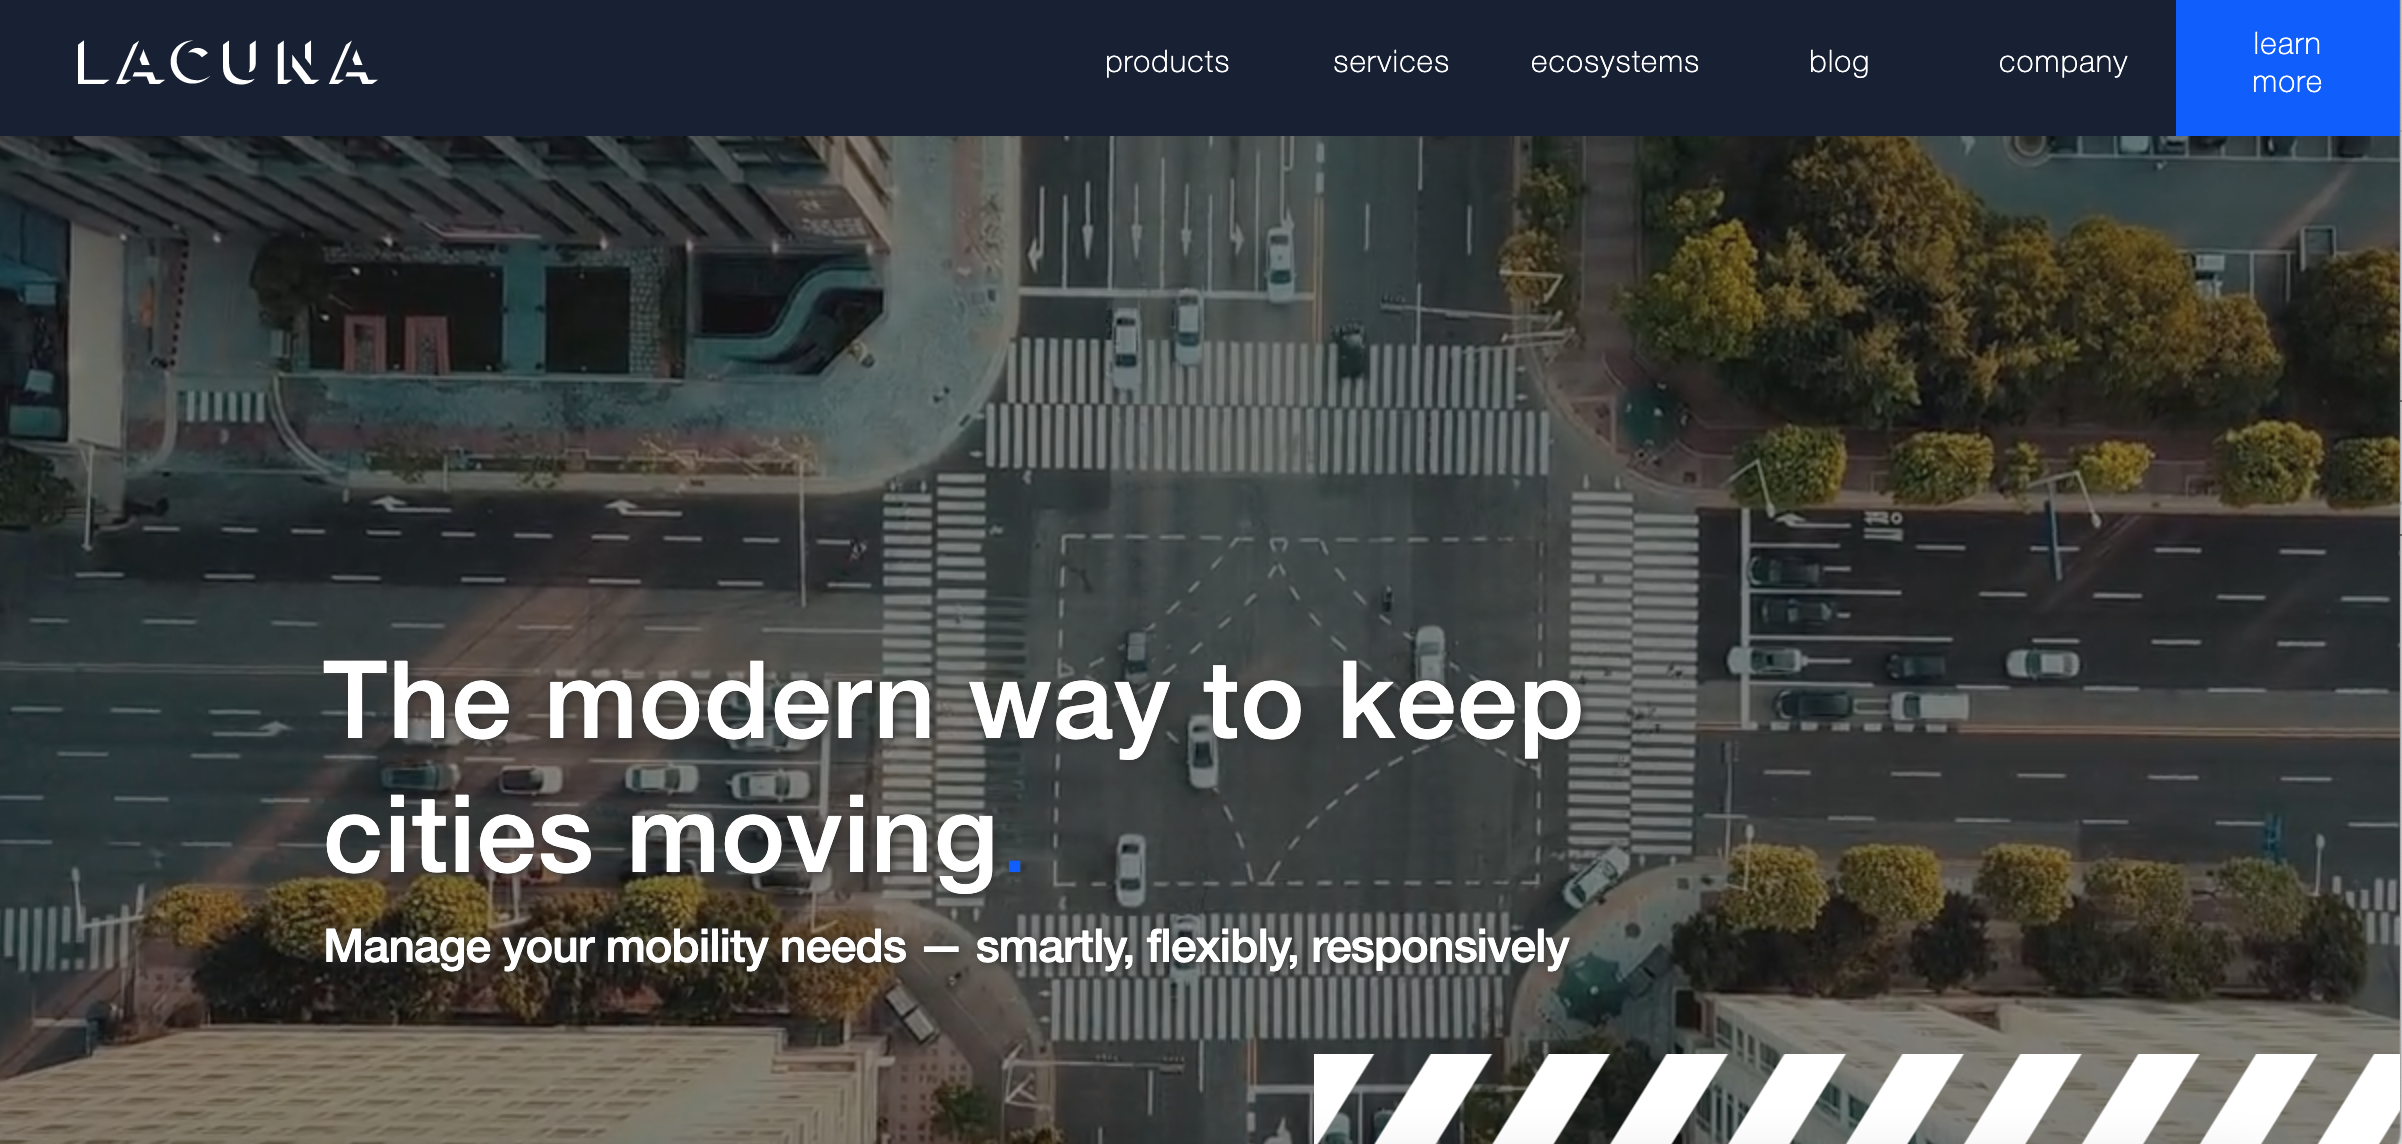
Task: Go to the blog page
Action: (x=1839, y=62)
